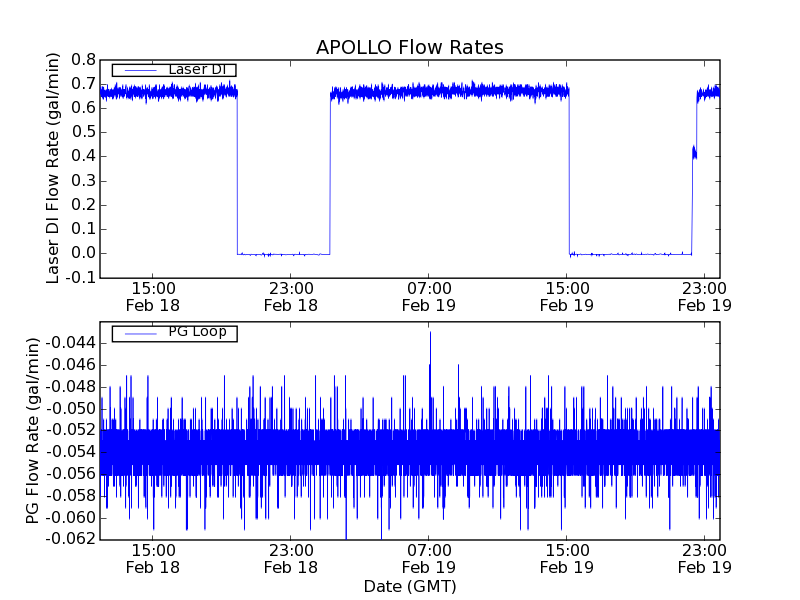Click the 0.5 tick on Laser DI axis
Viewport: 800px width, 600px height.
84,132
